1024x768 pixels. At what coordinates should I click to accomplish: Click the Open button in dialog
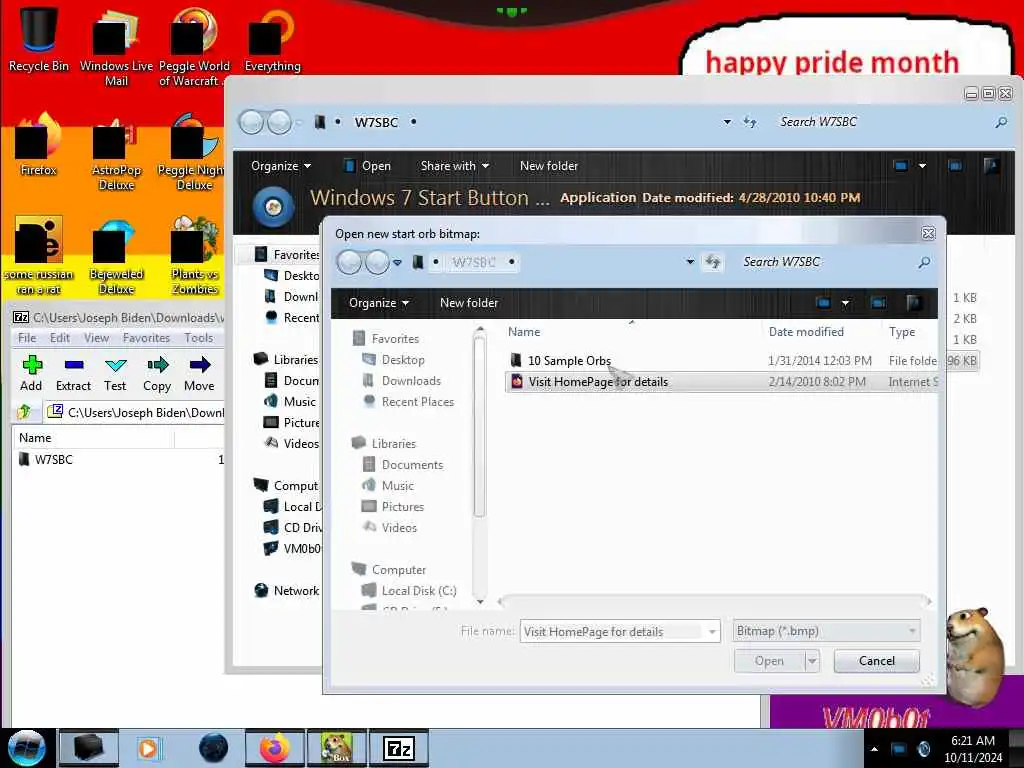pos(769,661)
